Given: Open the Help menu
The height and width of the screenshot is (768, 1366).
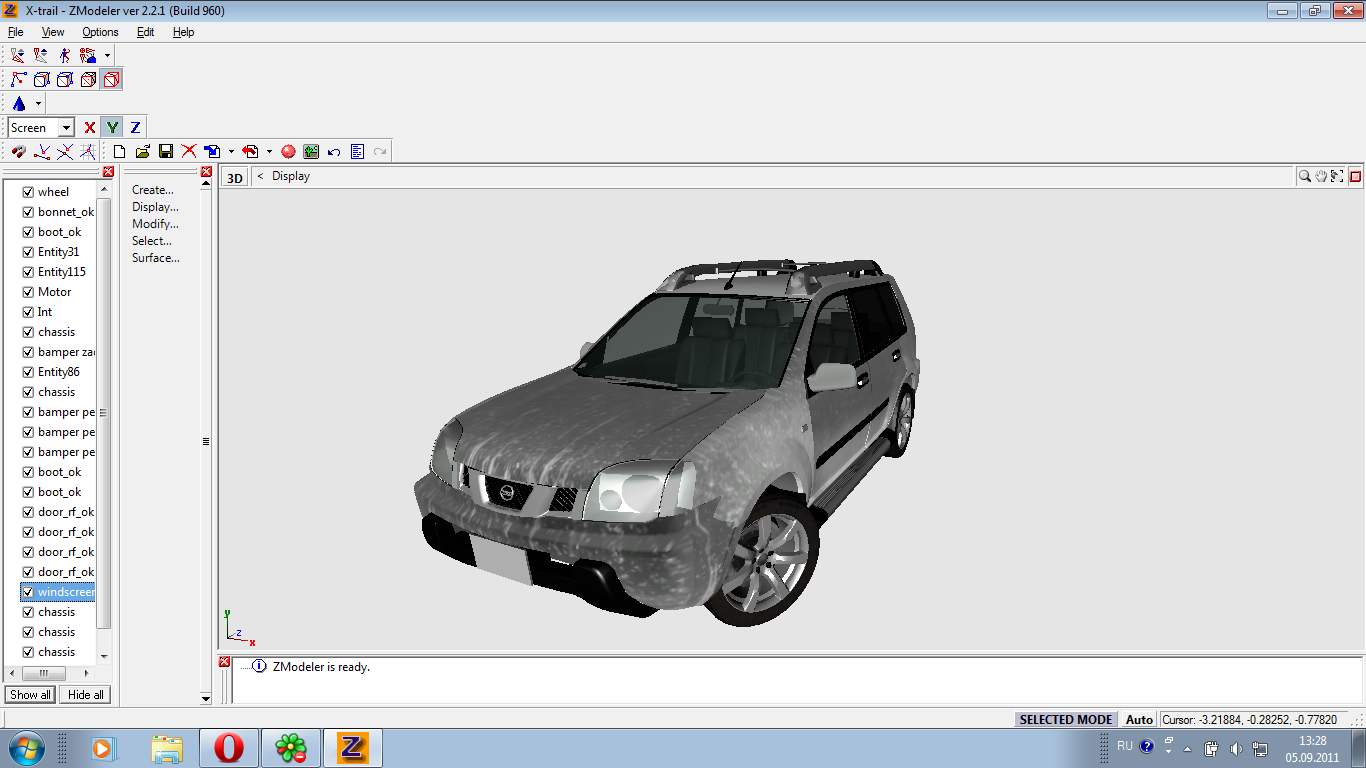Looking at the screenshot, I should click(x=183, y=32).
